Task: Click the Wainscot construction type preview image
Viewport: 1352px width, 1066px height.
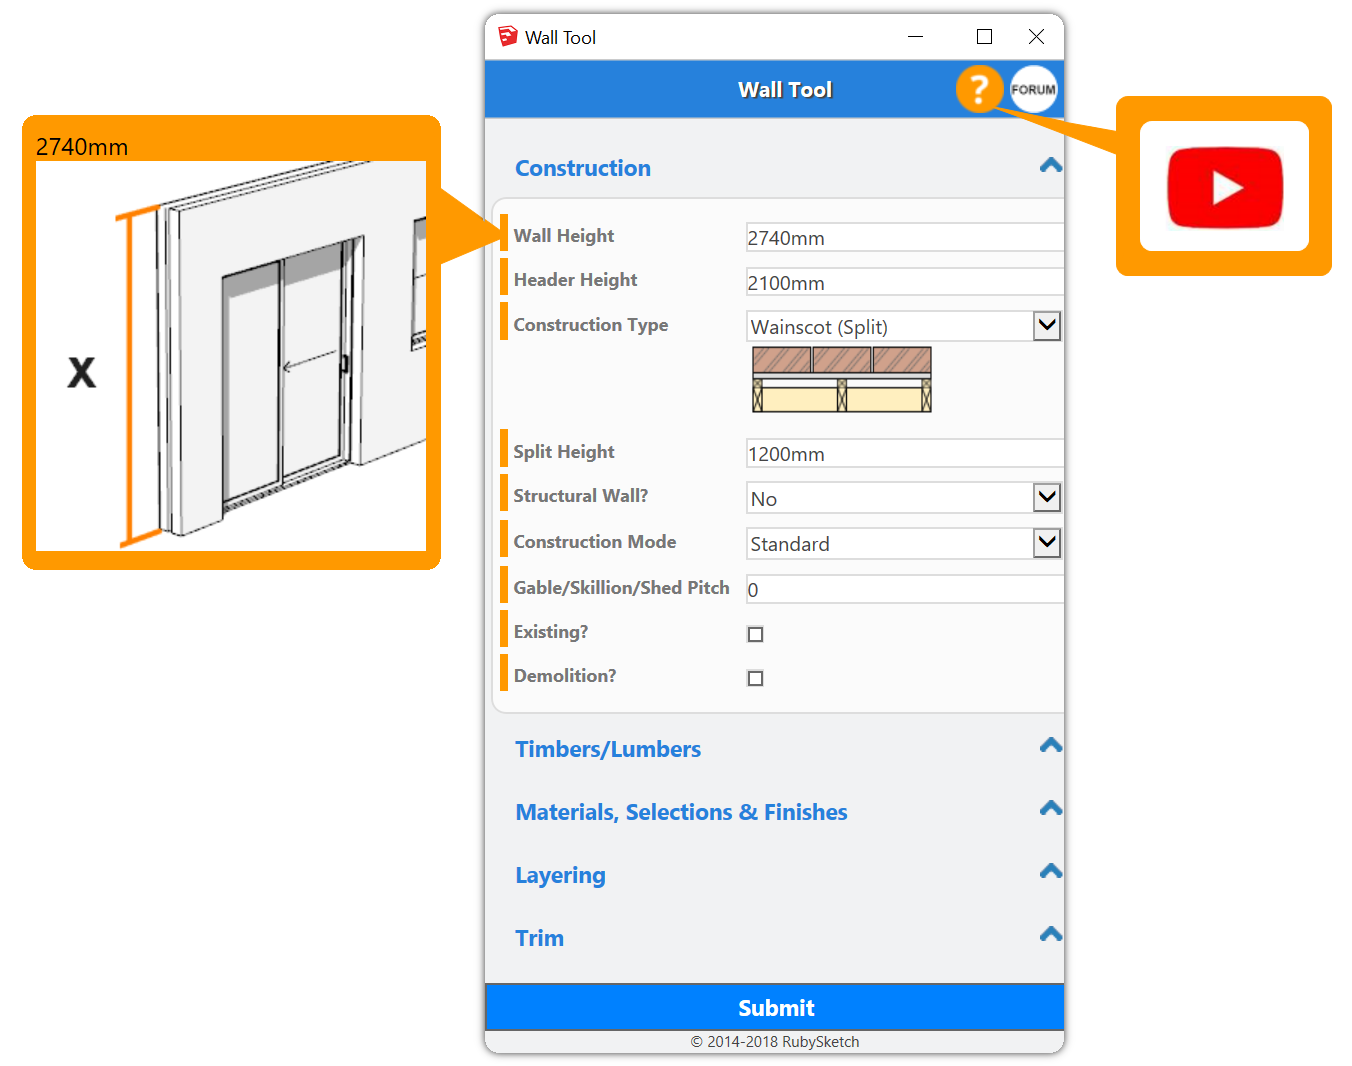Action: [842, 379]
